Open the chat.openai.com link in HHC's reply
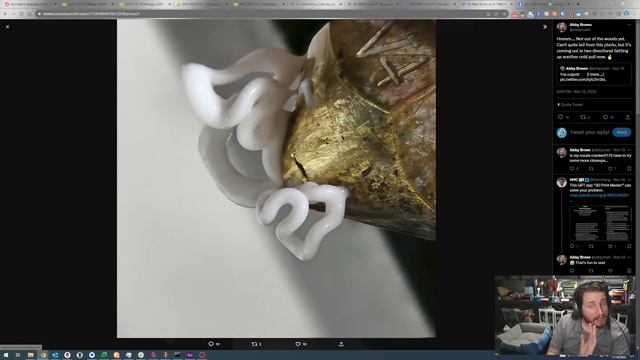Image resolution: width=640 pixels, height=360 pixels. [600, 196]
